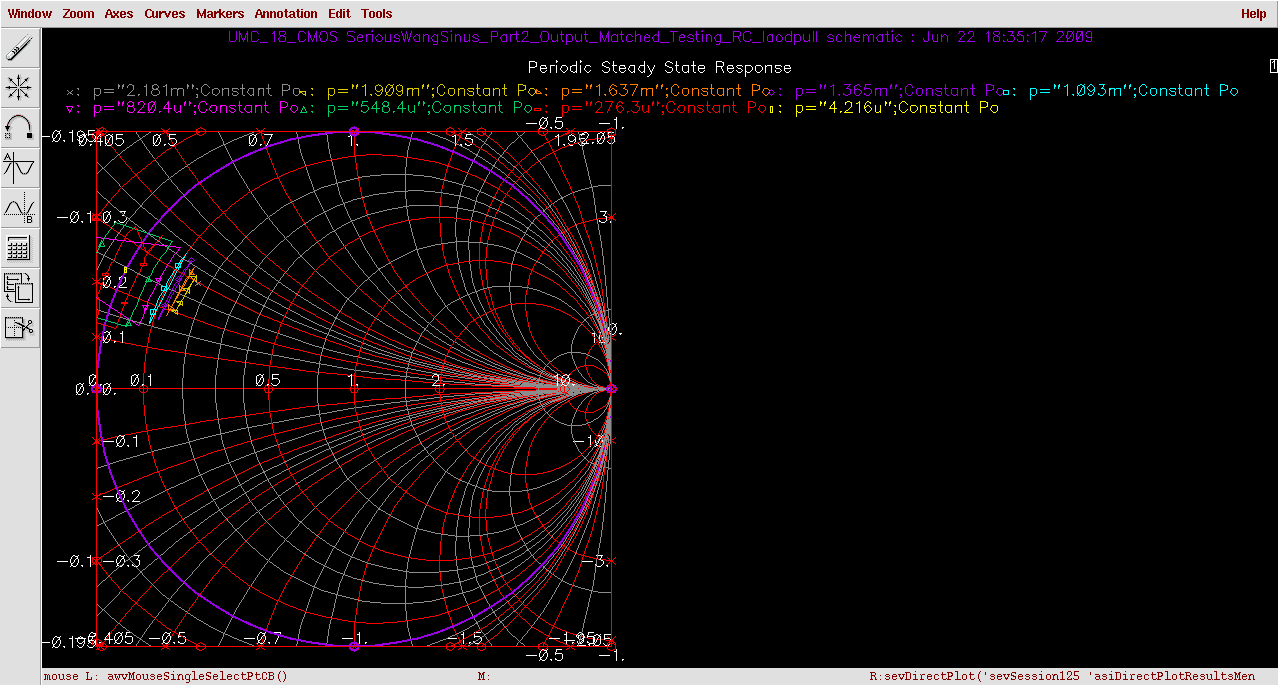Click the "2." label on the real axis
The height and width of the screenshot is (685, 1278).
pyautogui.click(x=439, y=380)
